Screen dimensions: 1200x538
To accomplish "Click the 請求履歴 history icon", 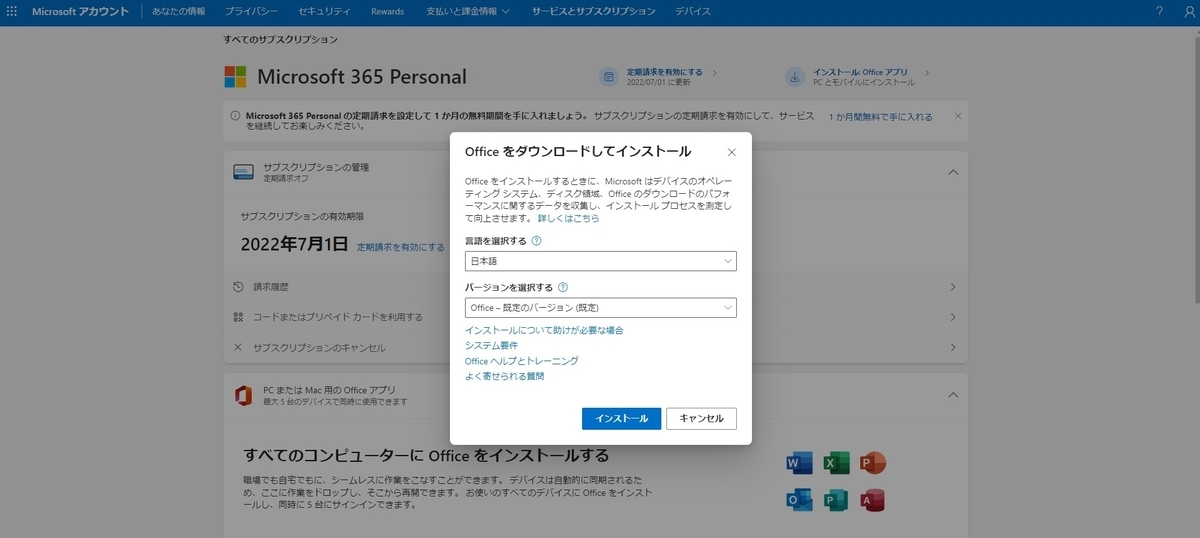I will pos(238,287).
